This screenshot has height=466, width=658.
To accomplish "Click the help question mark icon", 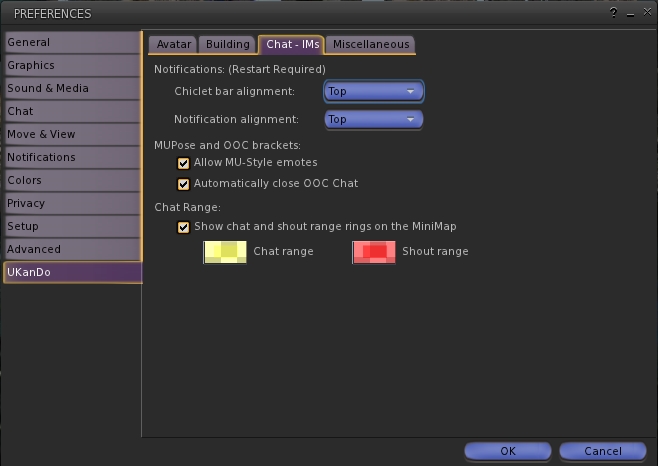I will point(613,13).
